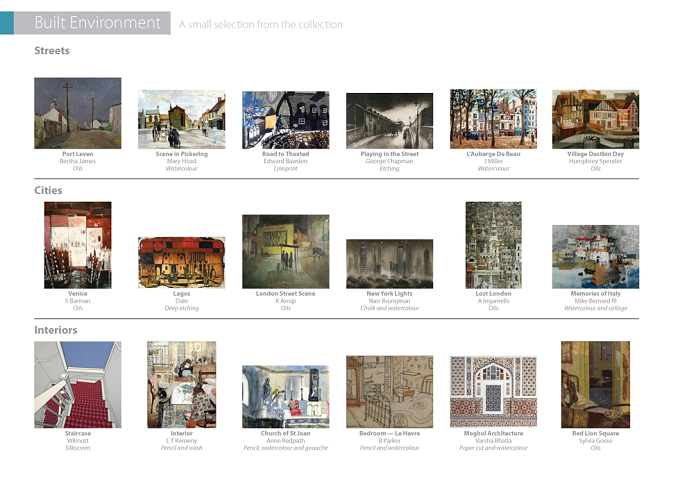Screen dimensions: 680x481
Task: Click the 'New York Lights' caption title
Action: [x=389, y=294]
